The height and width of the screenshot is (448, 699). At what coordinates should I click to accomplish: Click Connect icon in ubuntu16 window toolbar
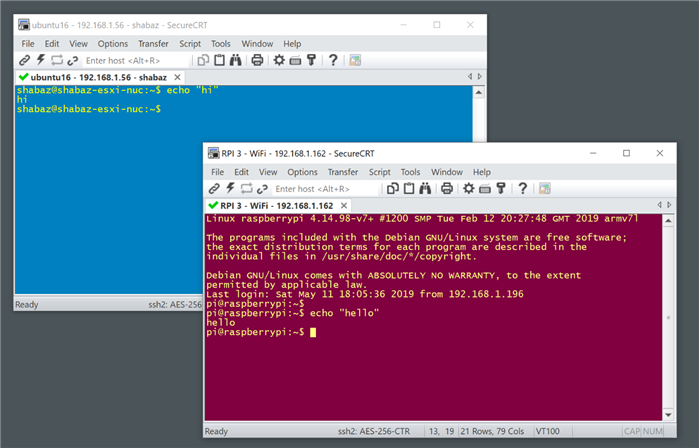[x=25, y=60]
